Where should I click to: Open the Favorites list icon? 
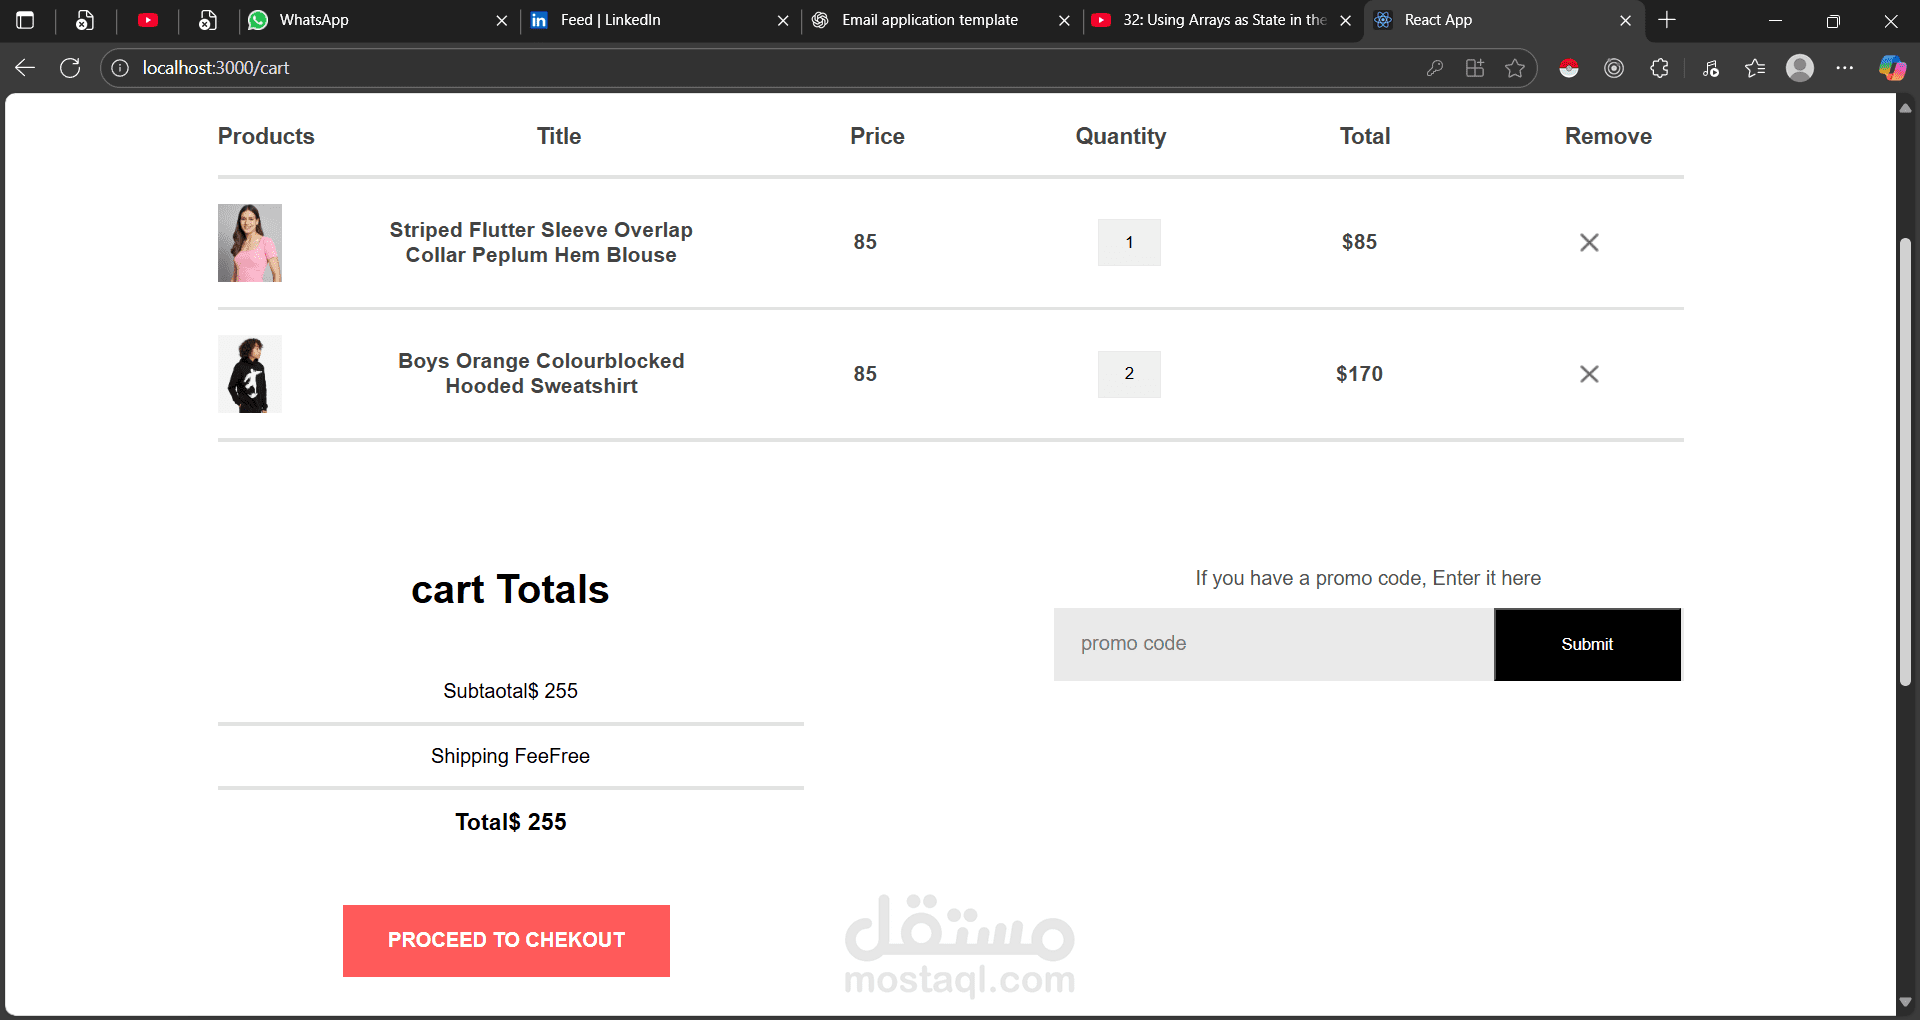coord(1755,68)
